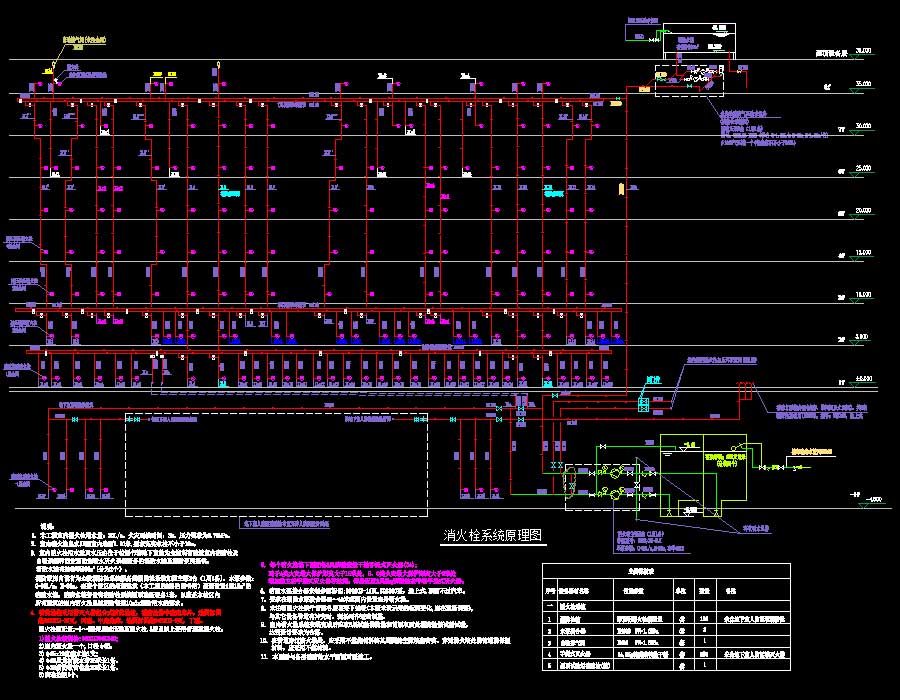Select the ±0.000 ground elevation label

coord(863,379)
